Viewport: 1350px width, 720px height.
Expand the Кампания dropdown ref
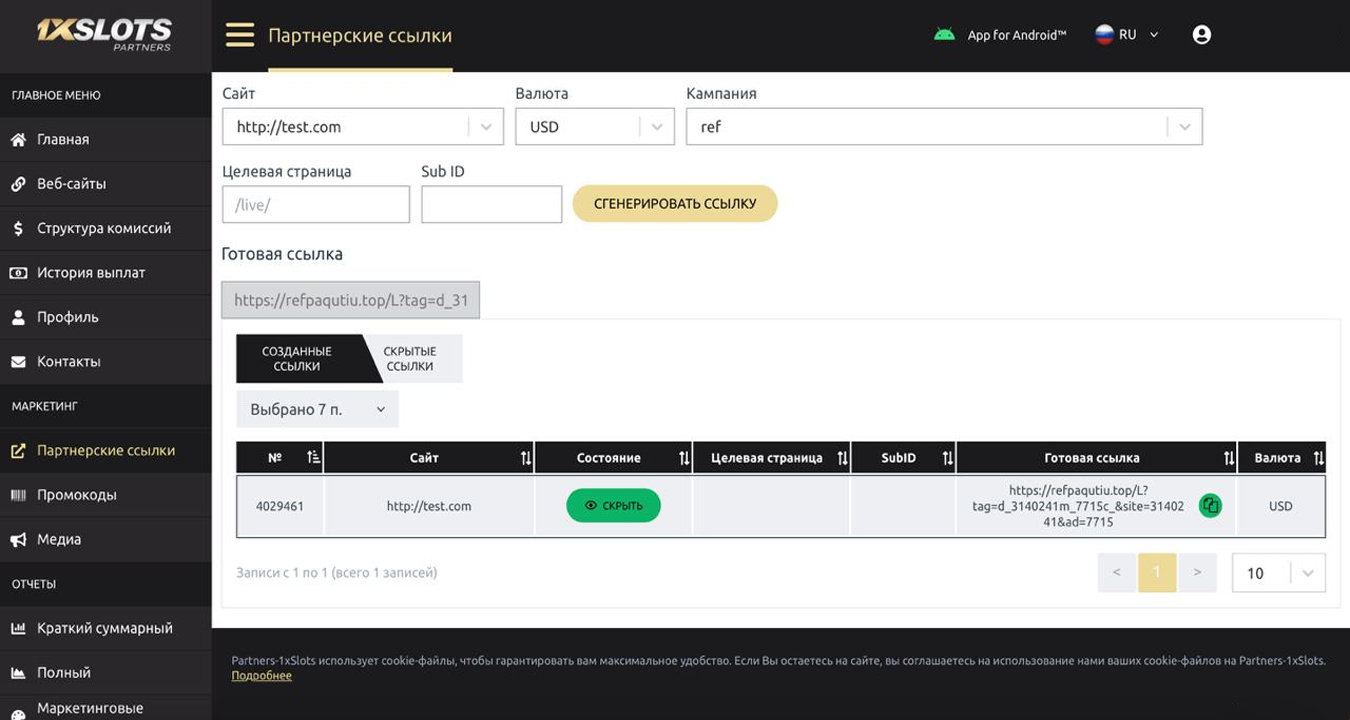[x=944, y=127]
